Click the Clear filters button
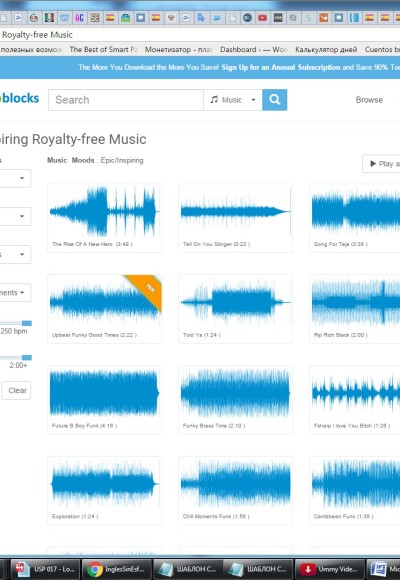Screen dimensions: 400x580 point(16,390)
